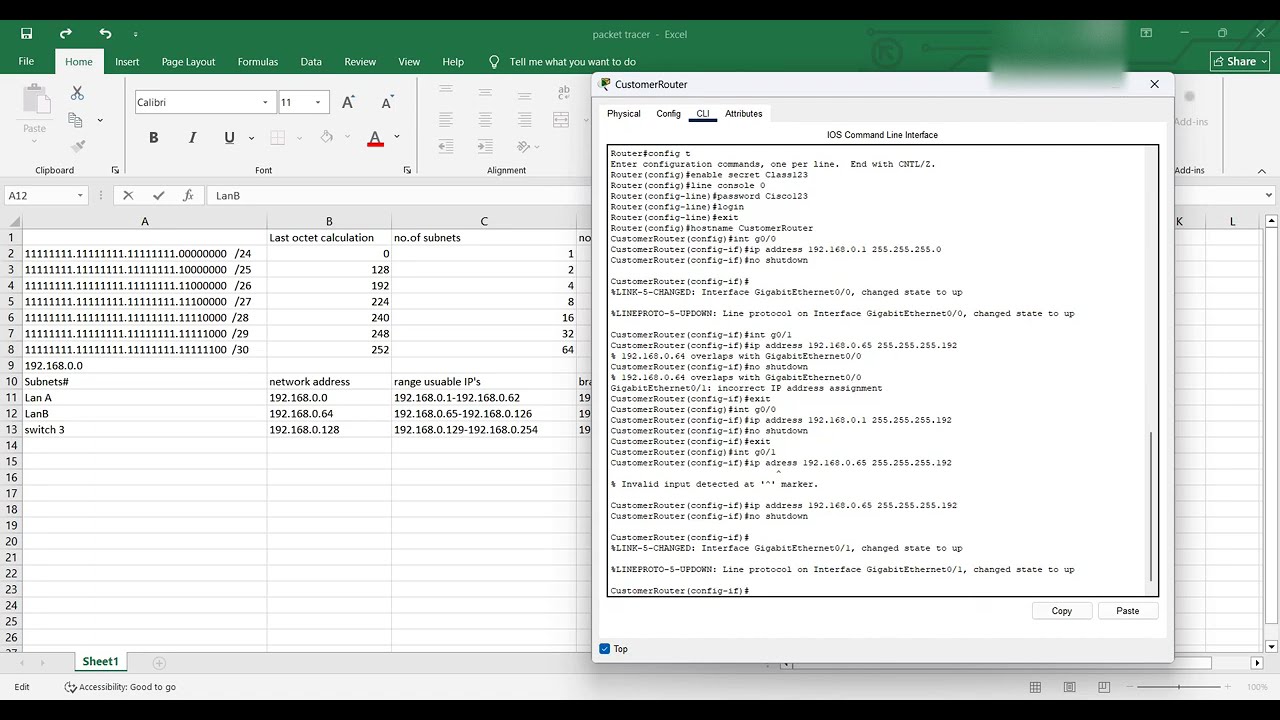Copy selection using the Clipboard copy icon
The image size is (1280, 720).
click(x=75, y=120)
